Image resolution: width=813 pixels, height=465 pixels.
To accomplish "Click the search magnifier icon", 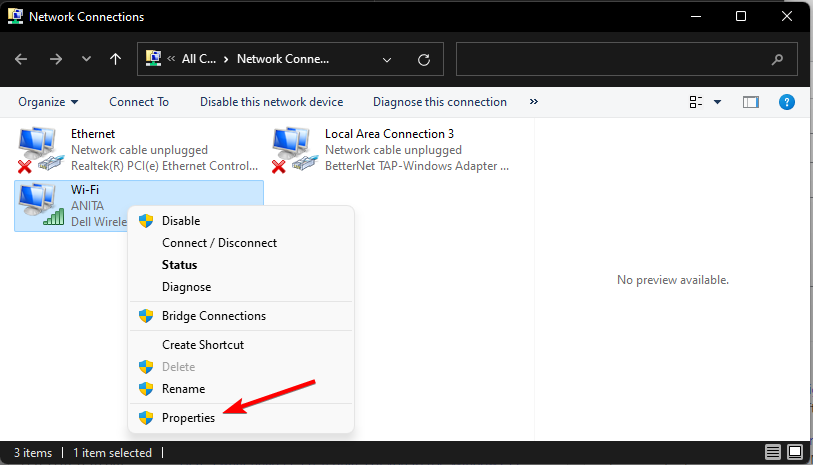I will (777, 59).
